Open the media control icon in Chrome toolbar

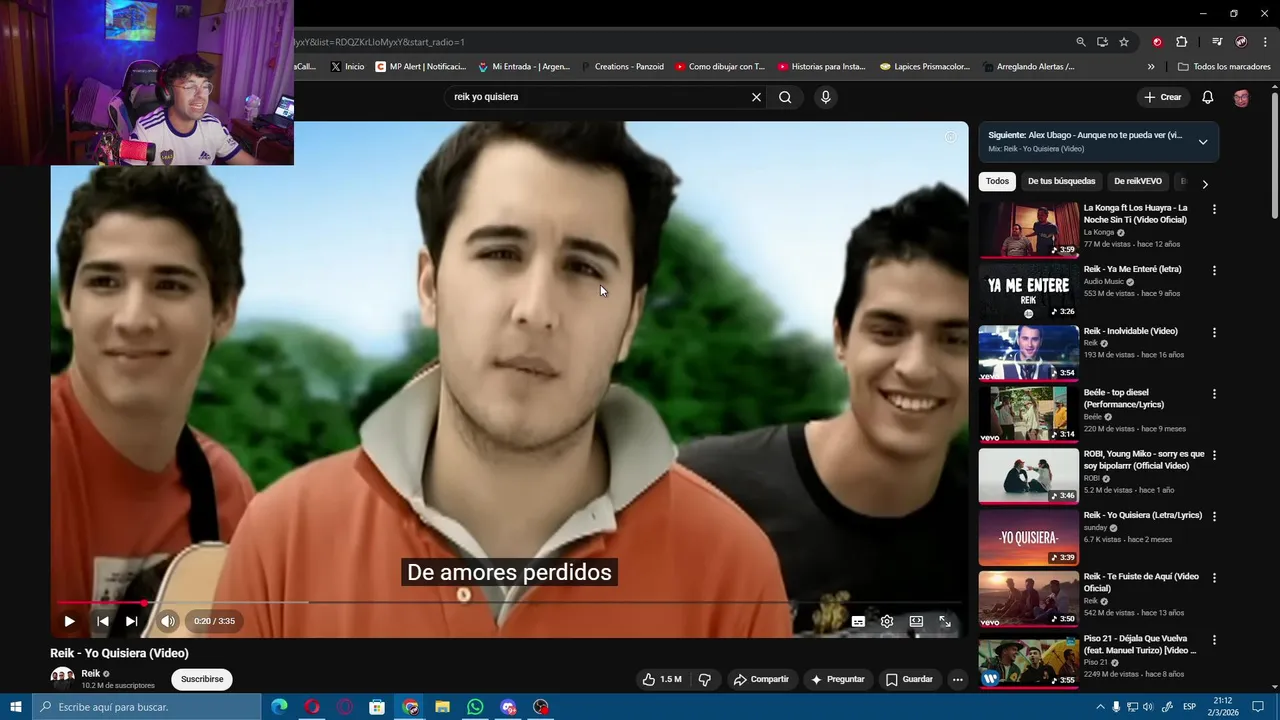coord(1217,42)
